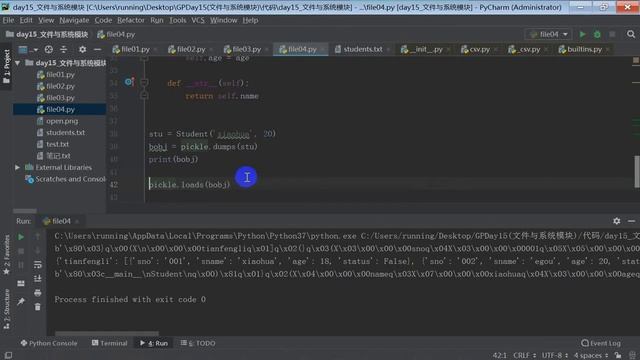Viewport: 640px width, 360px height.
Task: Open the Tools menu
Action: point(178,20)
